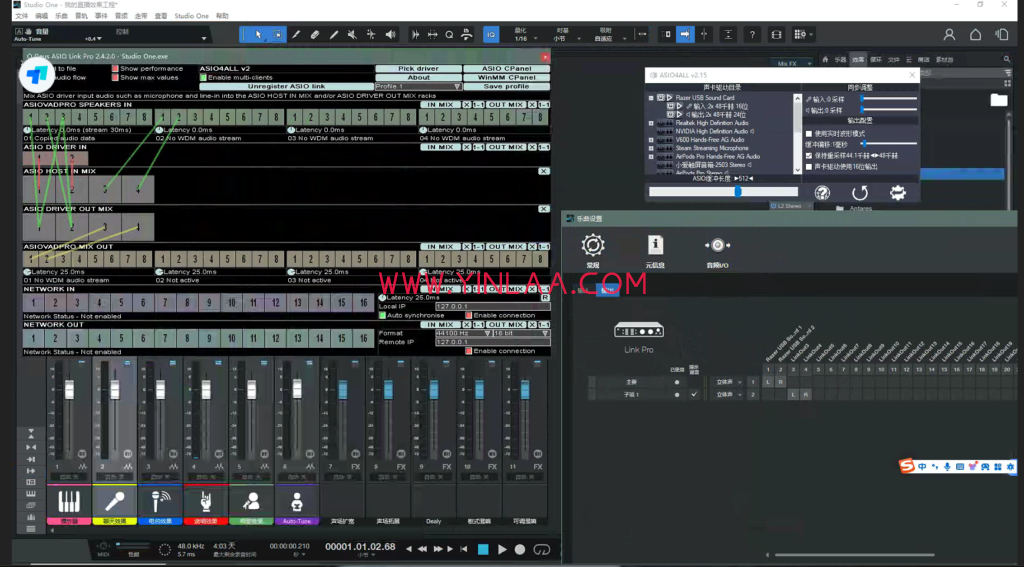Open the 帮助 menu

(x=223, y=16)
